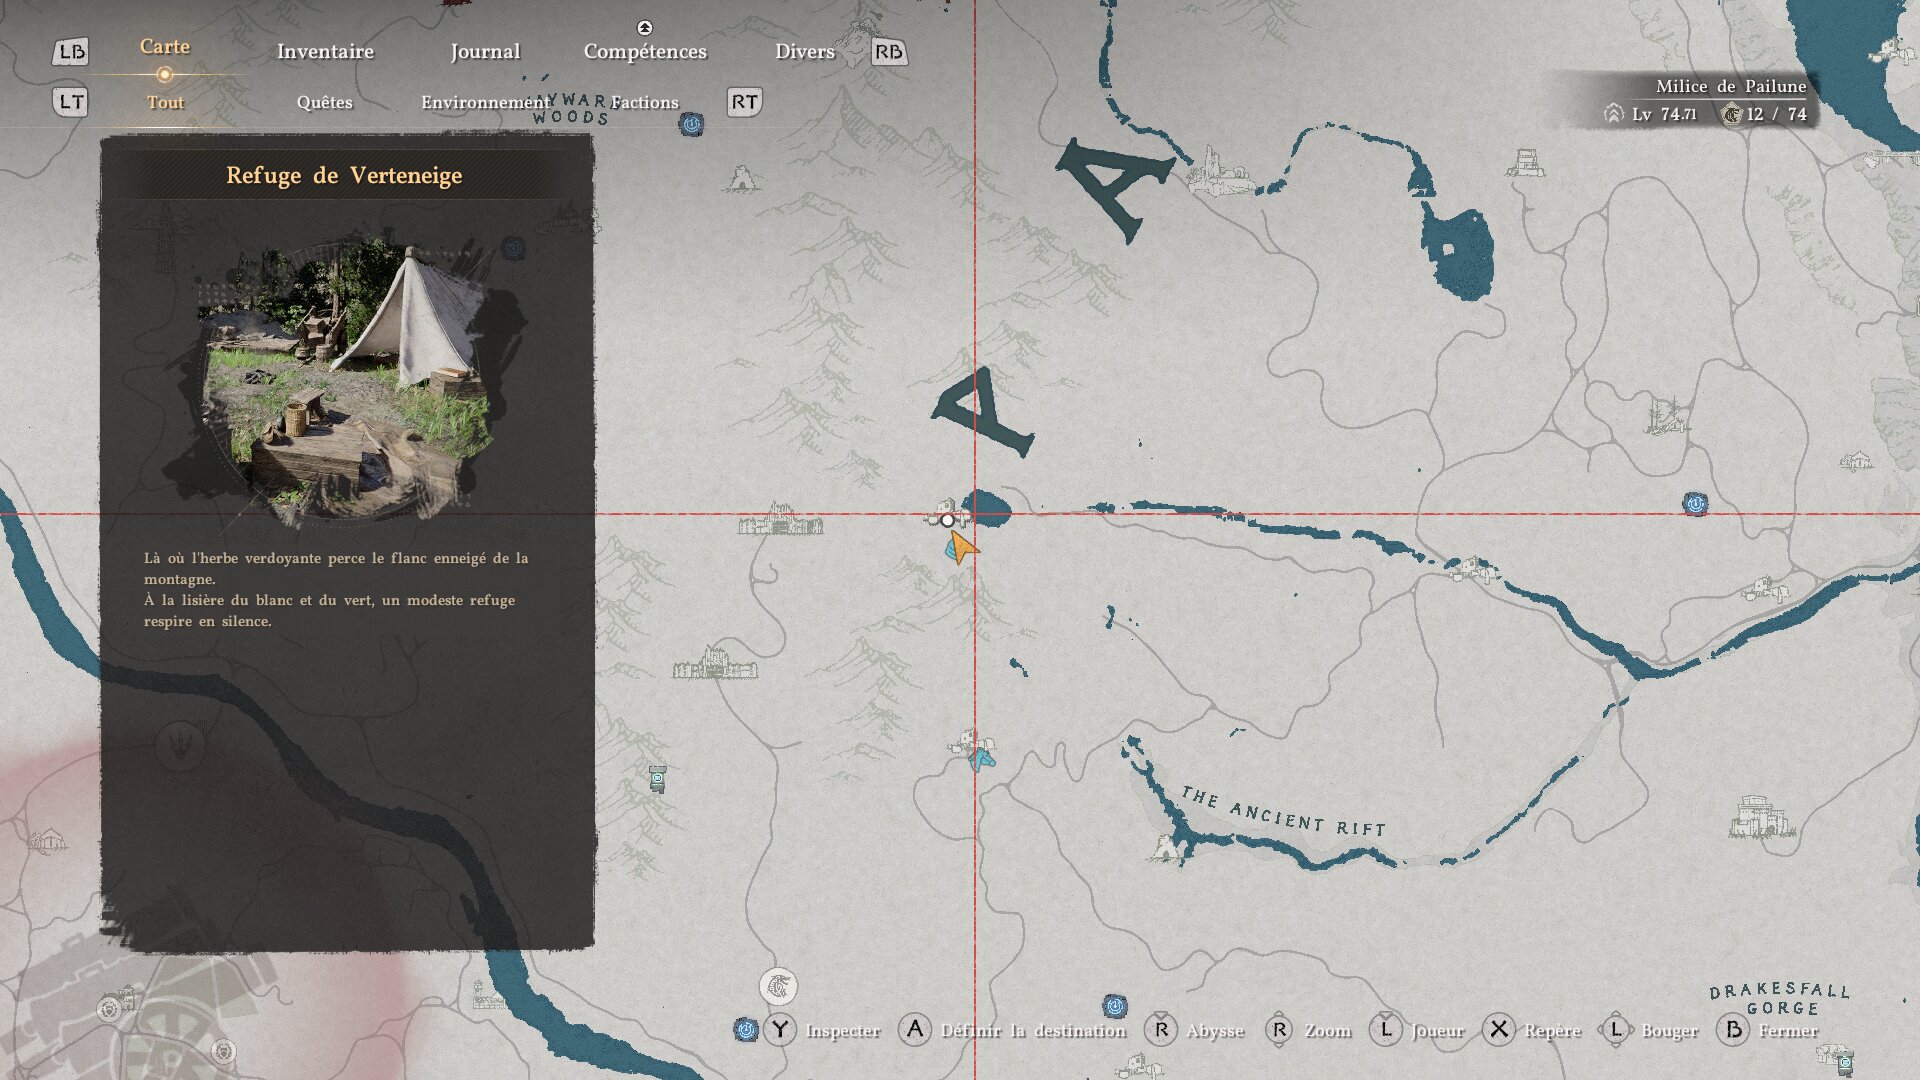Viewport: 1920px width, 1080px height.
Task: Filter the map by Quêtes
Action: click(324, 102)
